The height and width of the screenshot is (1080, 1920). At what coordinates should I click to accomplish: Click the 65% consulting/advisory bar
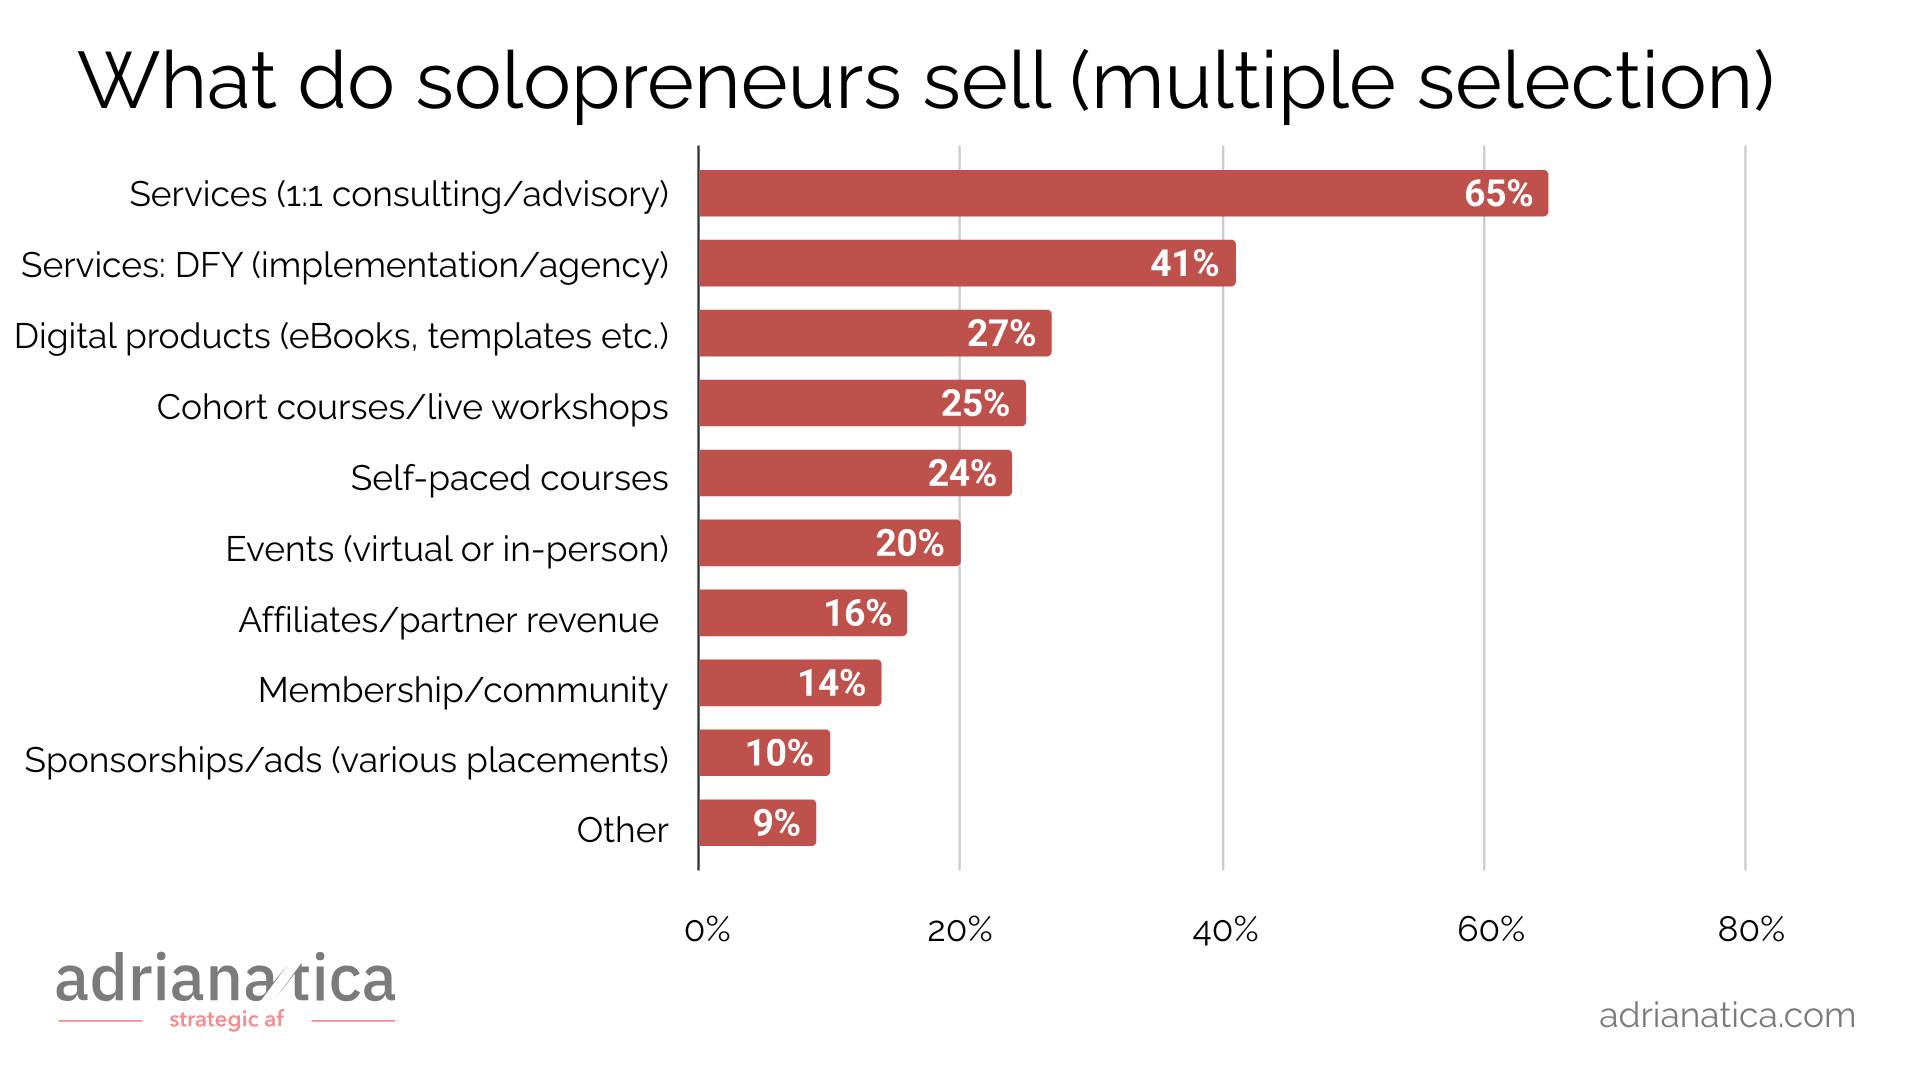tap(1122, 193)
